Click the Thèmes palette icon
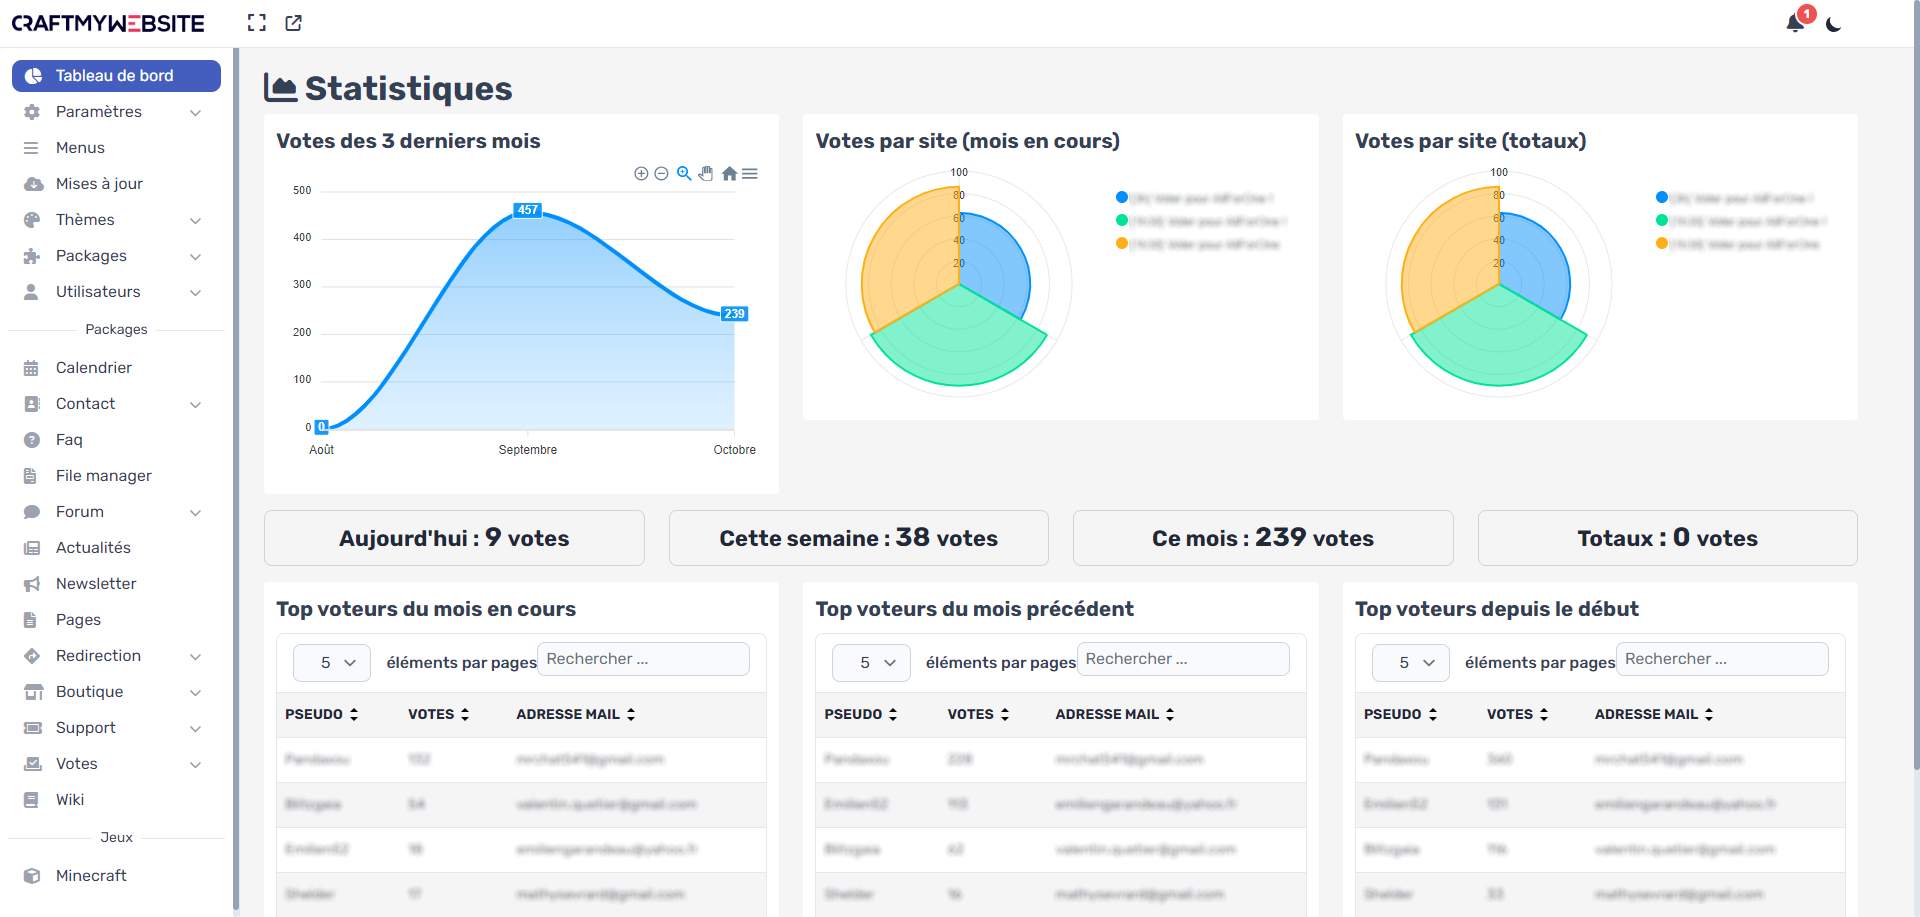Viewport: 1920px width, 917px height. tap(32, 220)
